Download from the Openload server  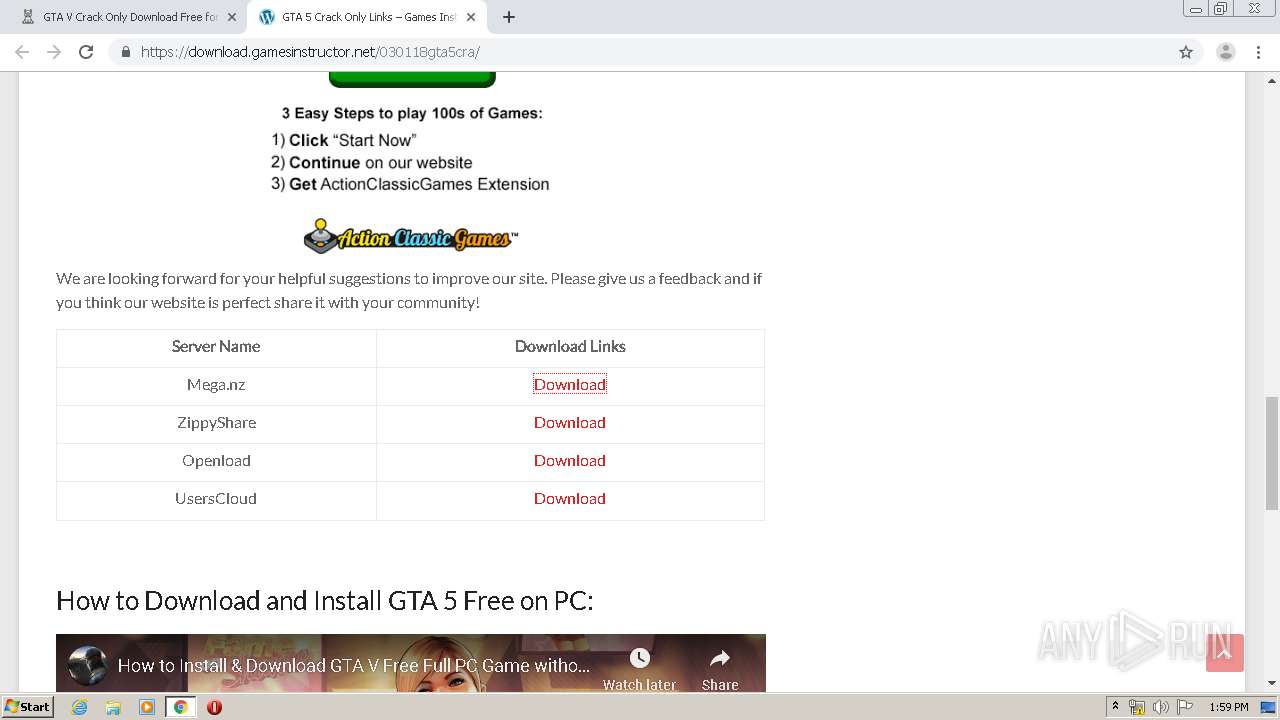[570, 460]
